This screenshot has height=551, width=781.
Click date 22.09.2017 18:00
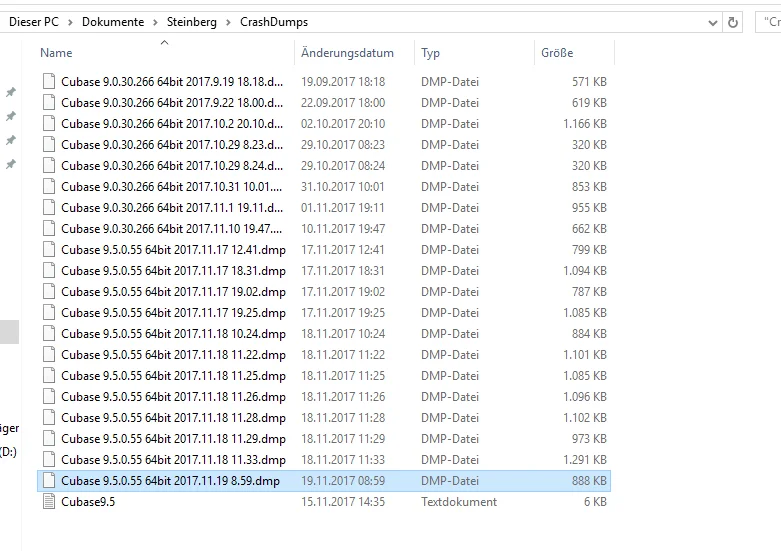(343, 103)
